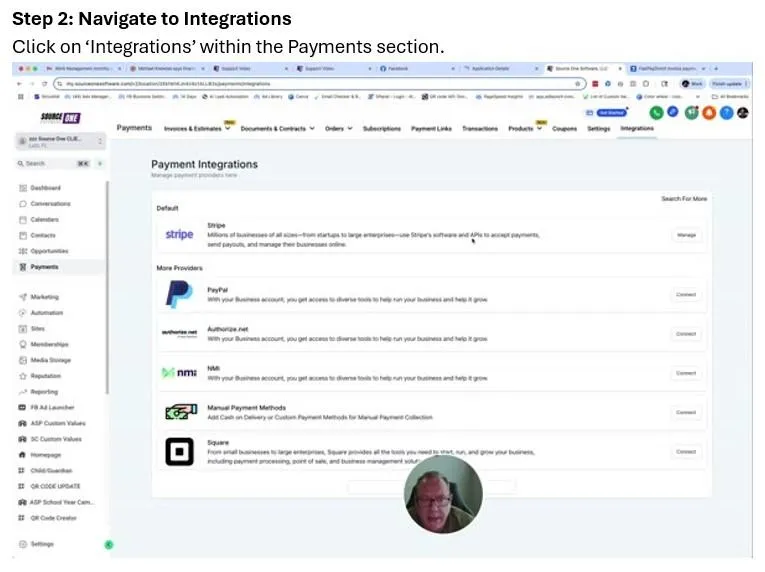This screenshot has height=572, width=765.
Task: Open the user profile avatar
Action: (743, 113)
